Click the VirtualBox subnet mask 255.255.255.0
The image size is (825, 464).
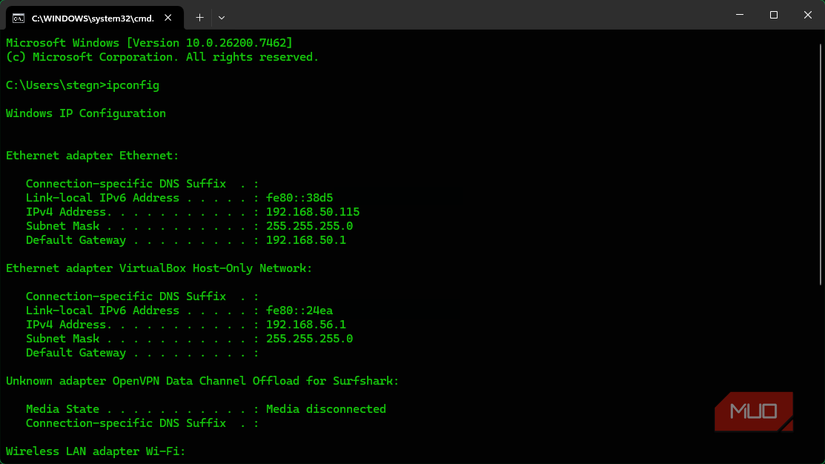pos(309,339)
